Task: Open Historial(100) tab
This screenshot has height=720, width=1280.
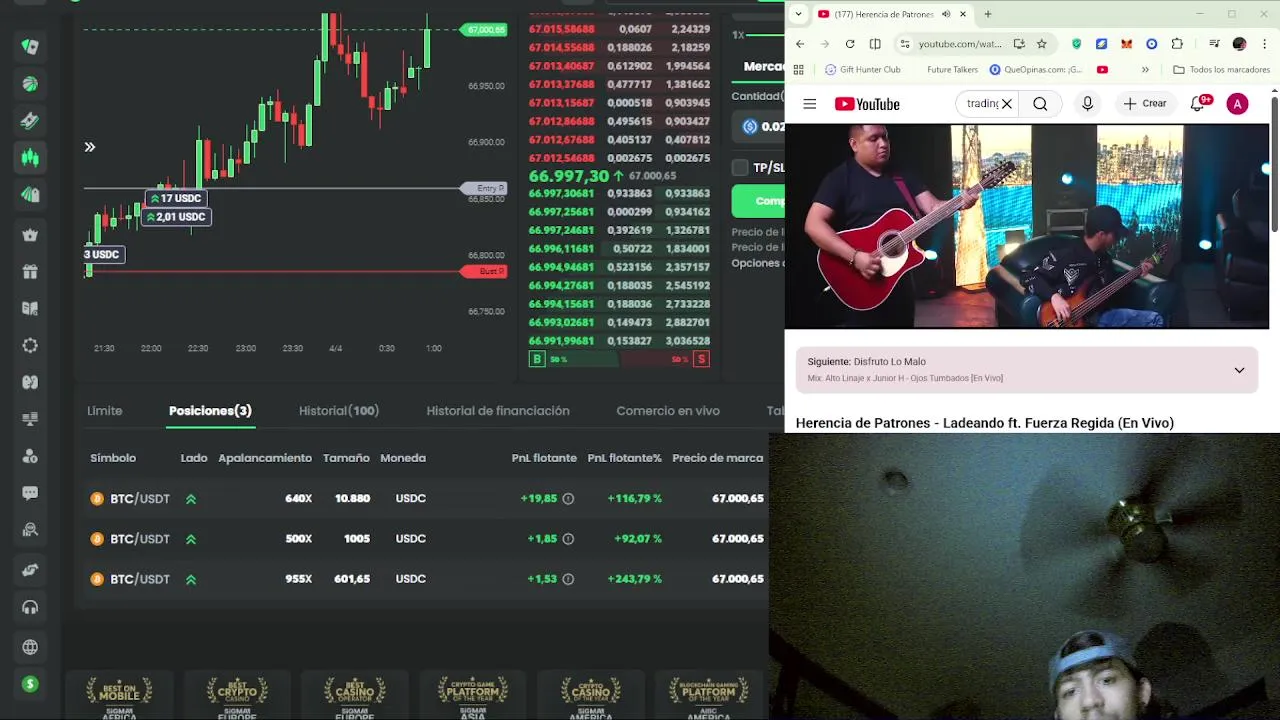Action: coord(339,411)
